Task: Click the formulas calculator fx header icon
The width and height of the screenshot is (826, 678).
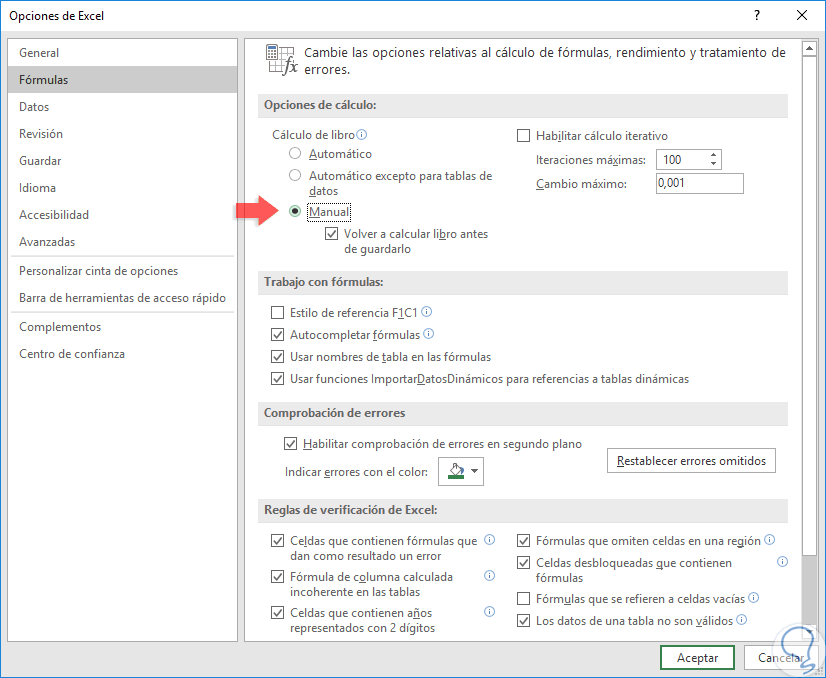Action: tap(282, 60)
